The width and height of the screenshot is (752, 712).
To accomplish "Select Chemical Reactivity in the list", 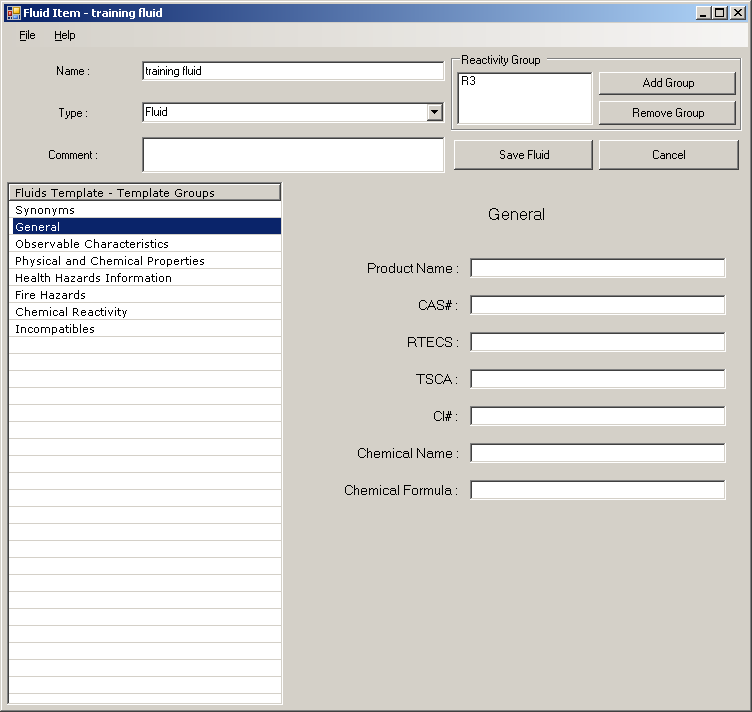I will coord(71,312).
